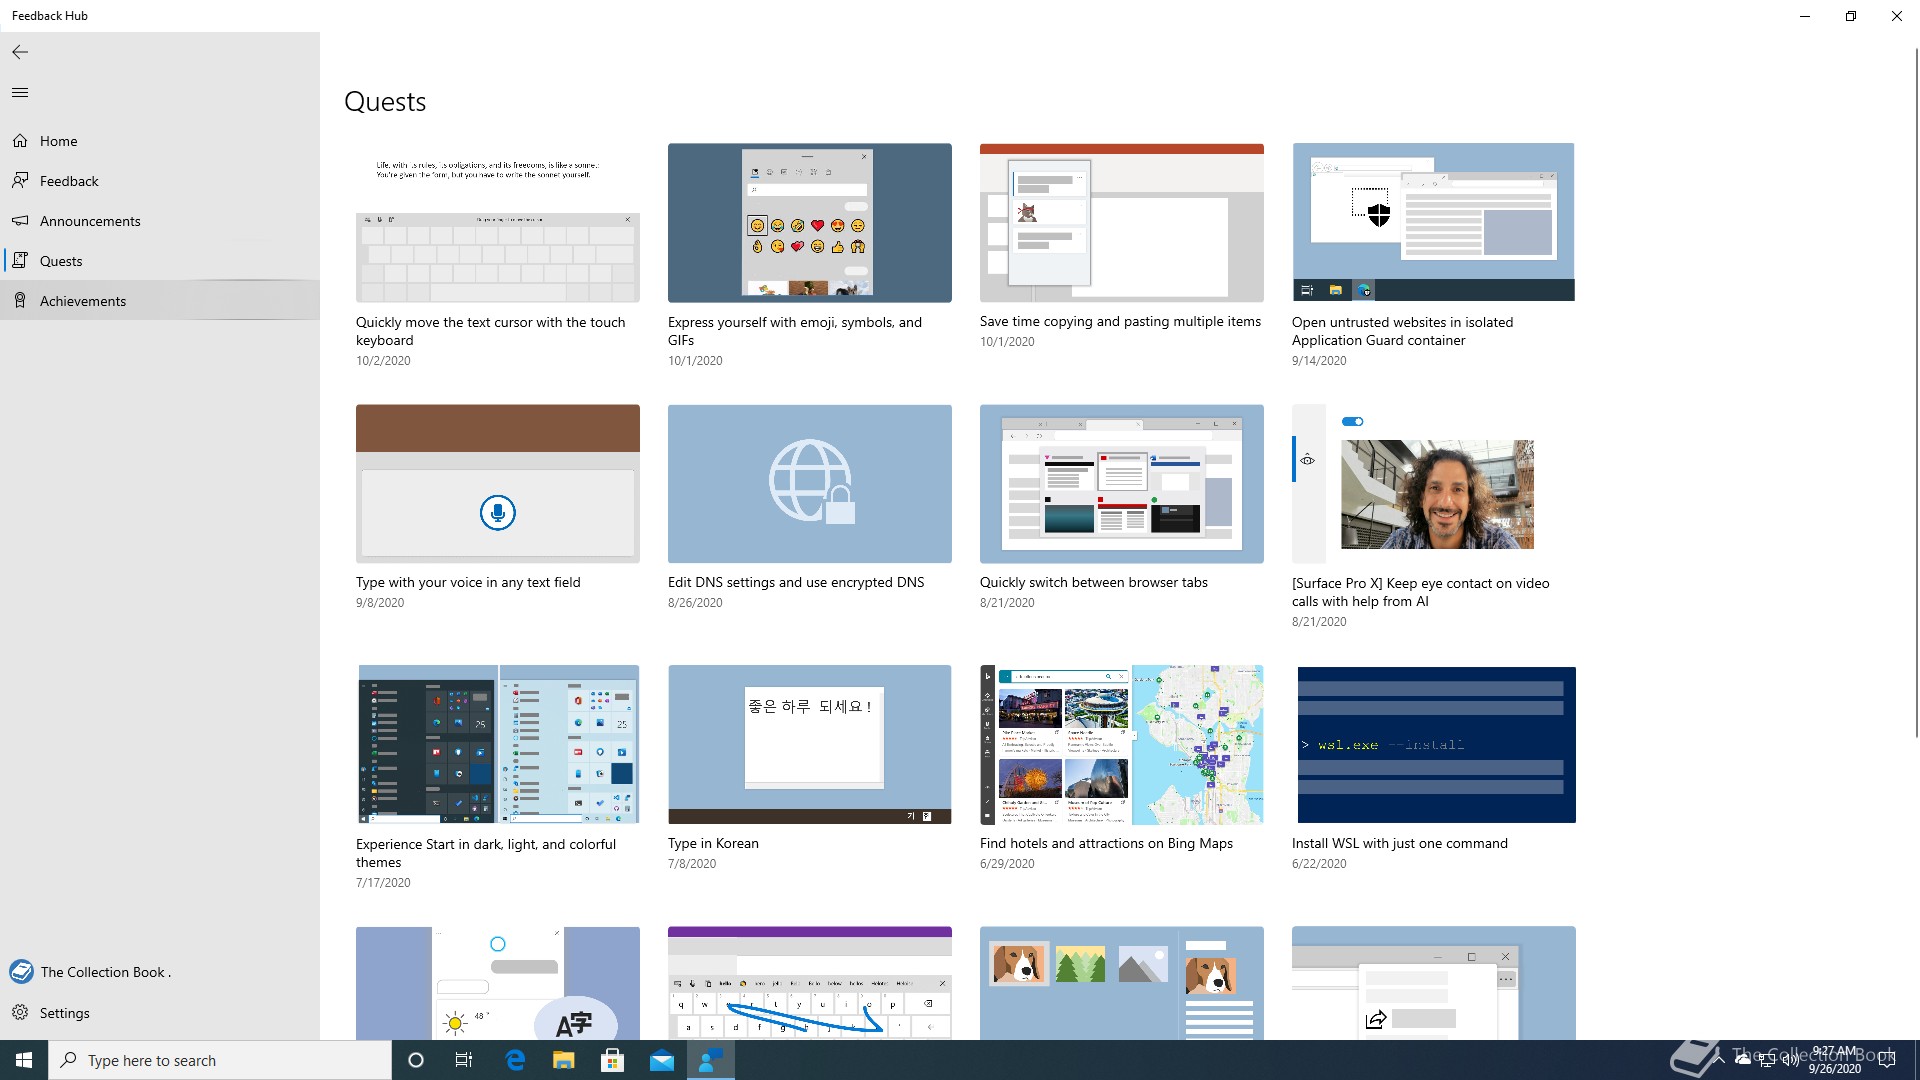This screenshot has height=1080, width=1920.
Task: Click 'Type in Korean' quest title
Action: tap(713, 843)
